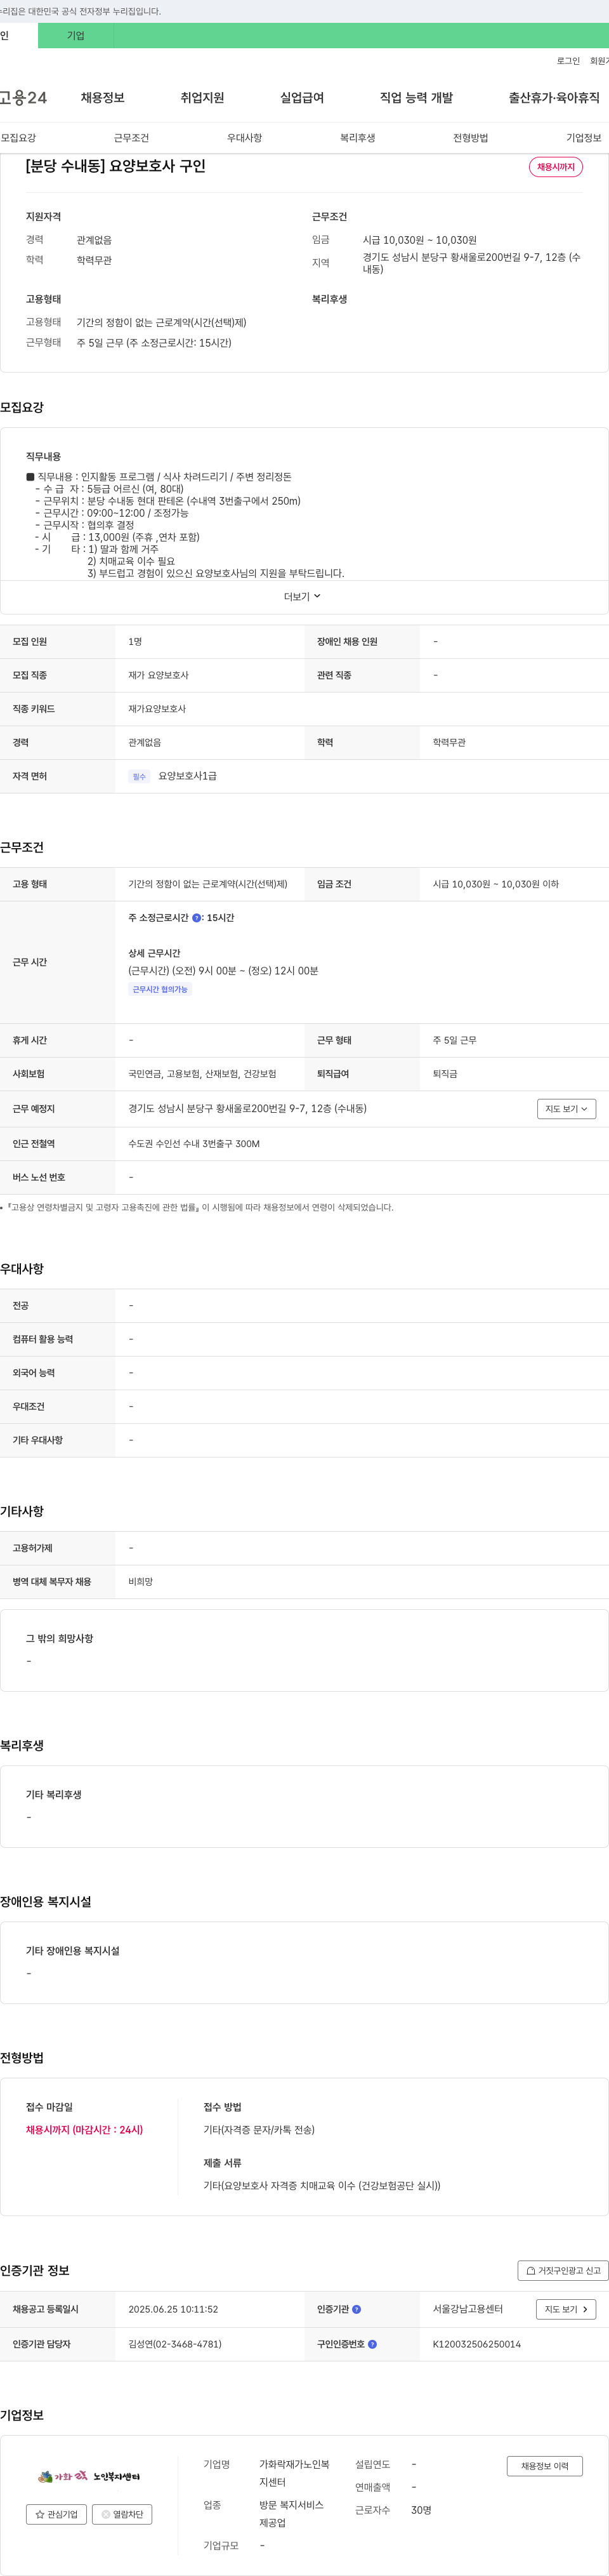The height and width of the screenshot is (2576, 609).
Task: Click the 채용시까지 status badge
Action: [556, 167]
